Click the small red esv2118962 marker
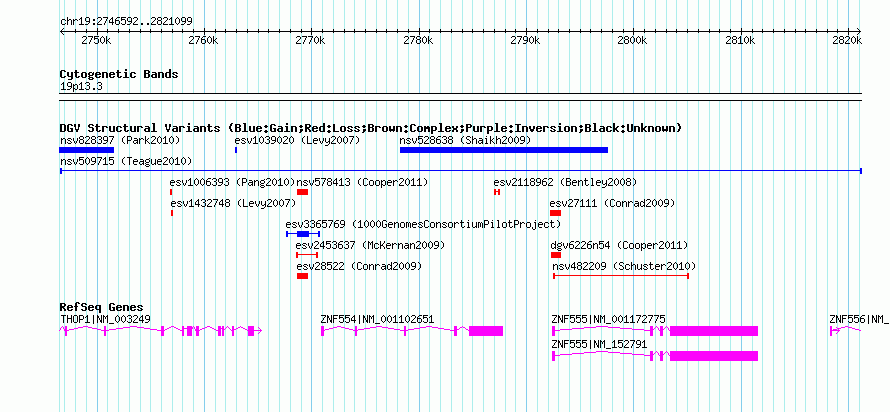The height and width of the screenshot is (412, 890). click(497, 192)
